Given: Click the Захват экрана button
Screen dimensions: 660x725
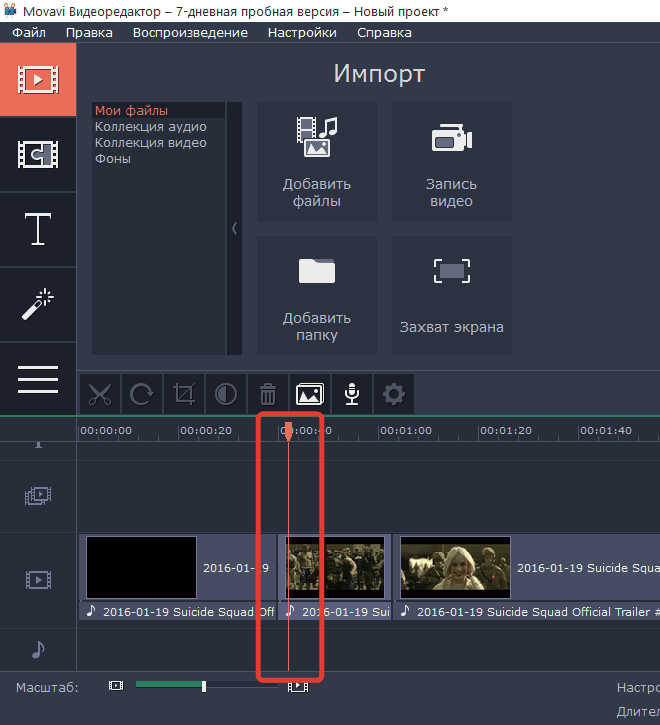Looking at the screenshot, I should coord(451,295).
